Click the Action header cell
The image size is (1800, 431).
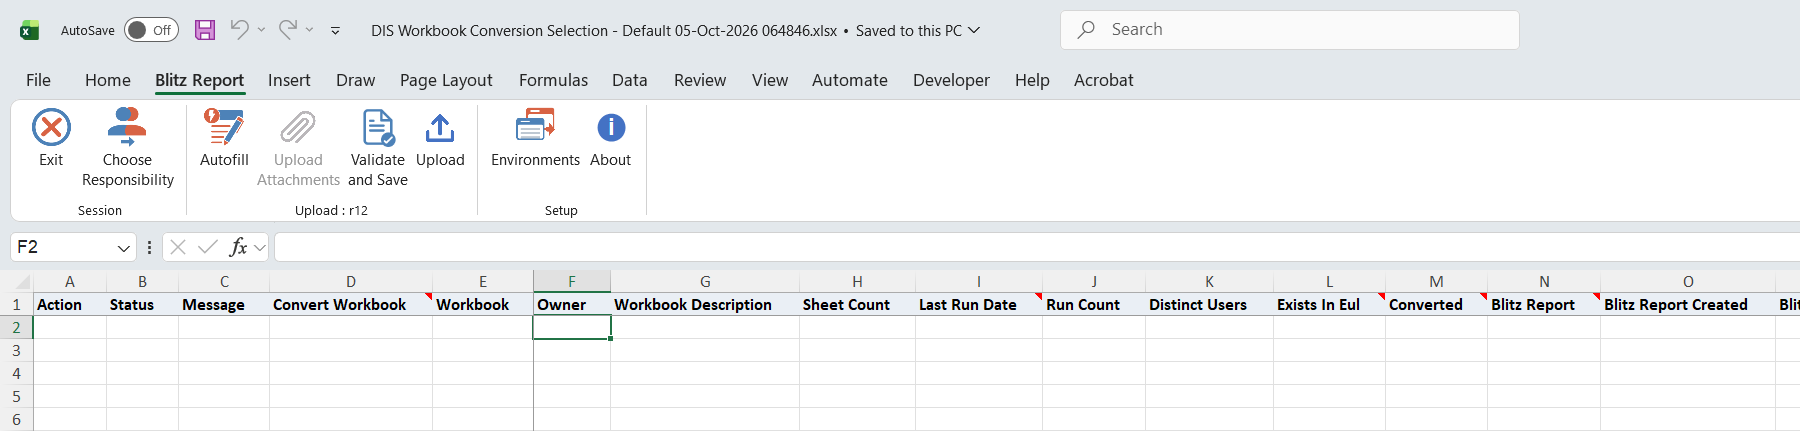click(70, 304)
